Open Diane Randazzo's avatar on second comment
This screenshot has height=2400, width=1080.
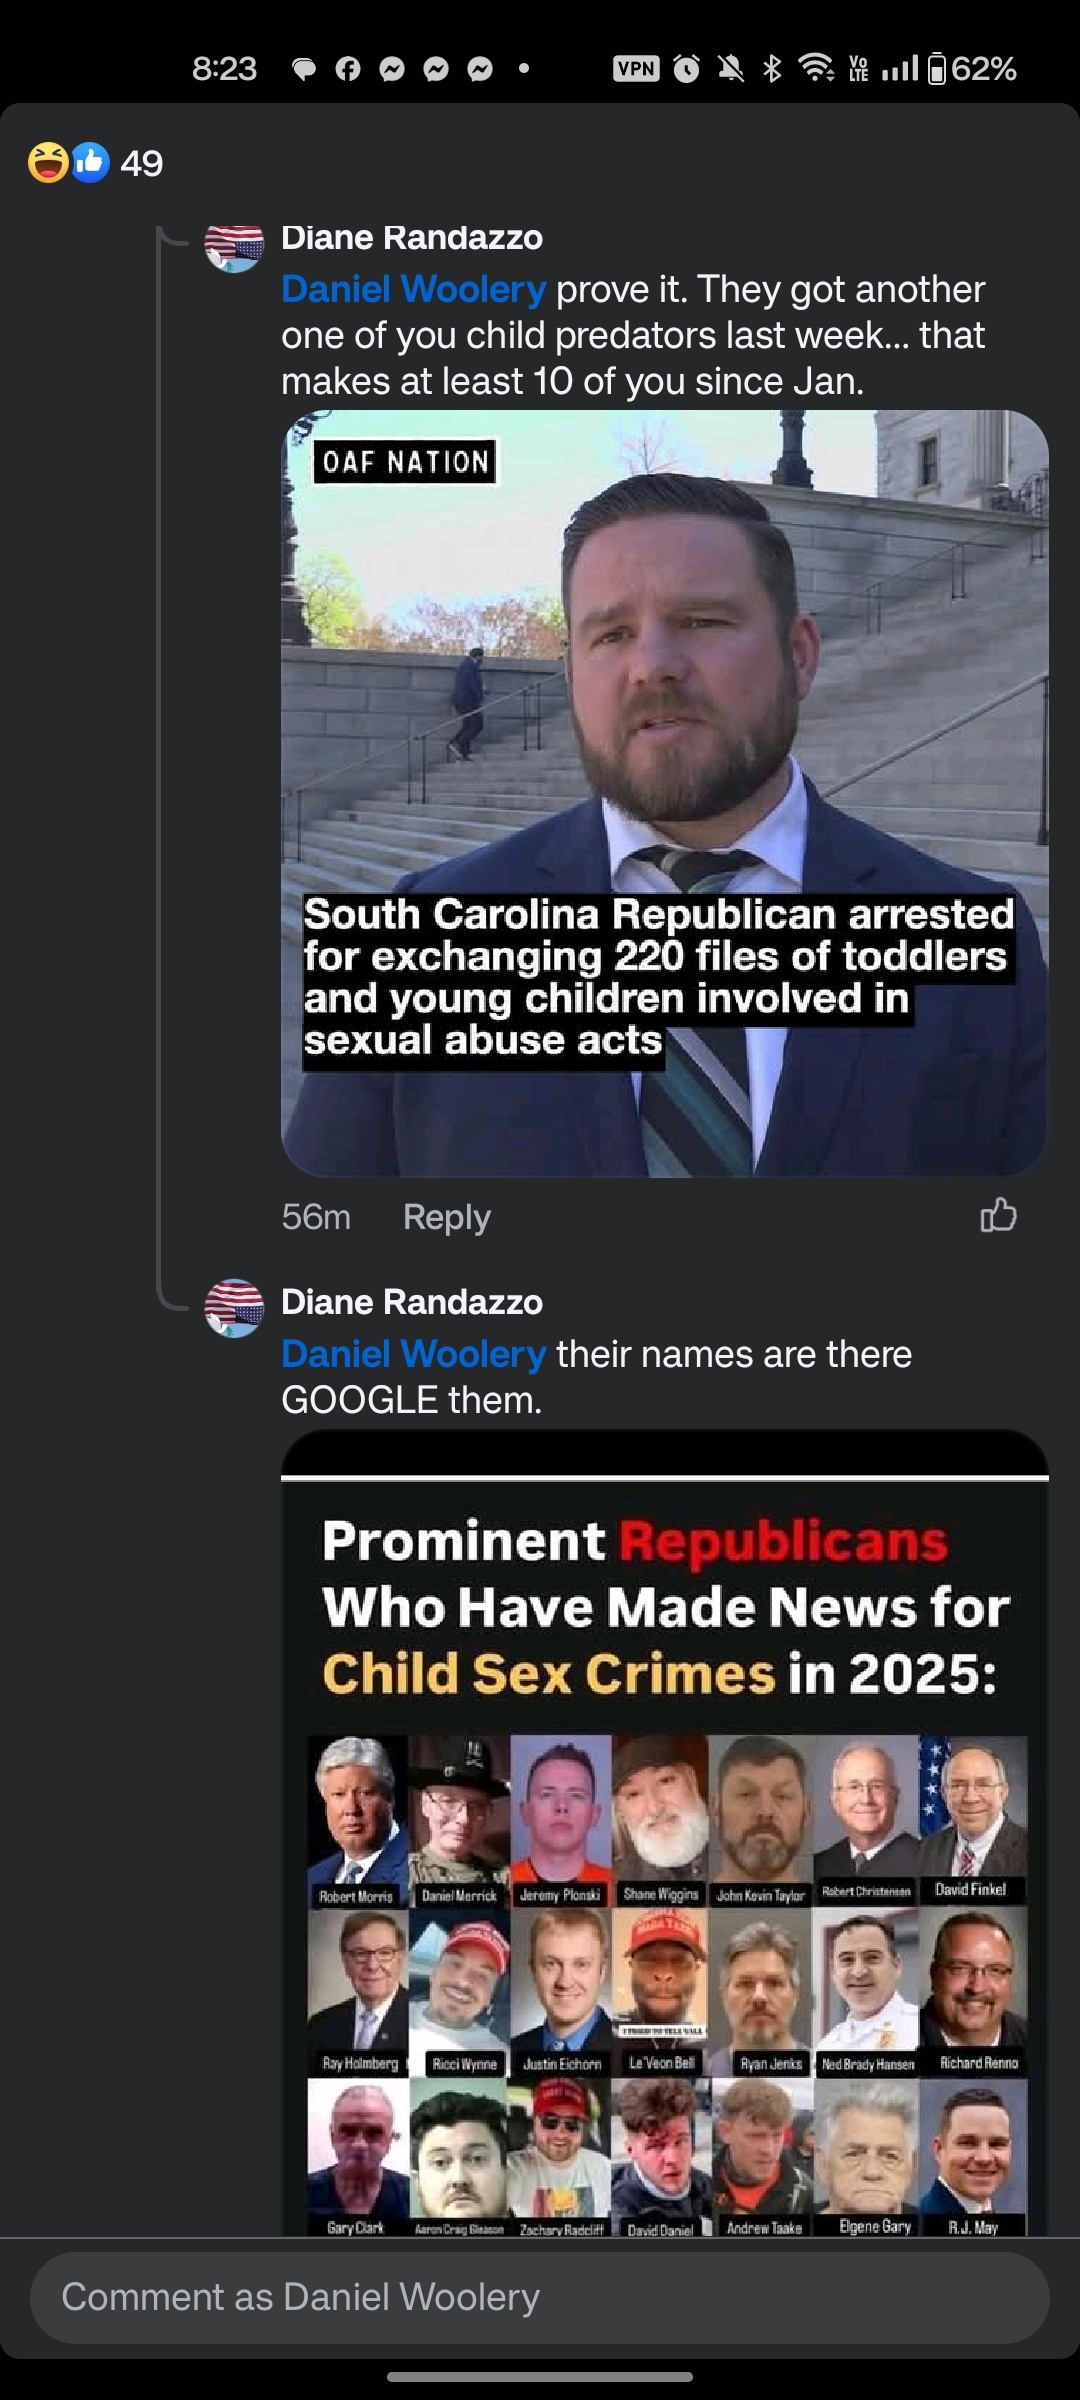click(x=234, y=1308)
